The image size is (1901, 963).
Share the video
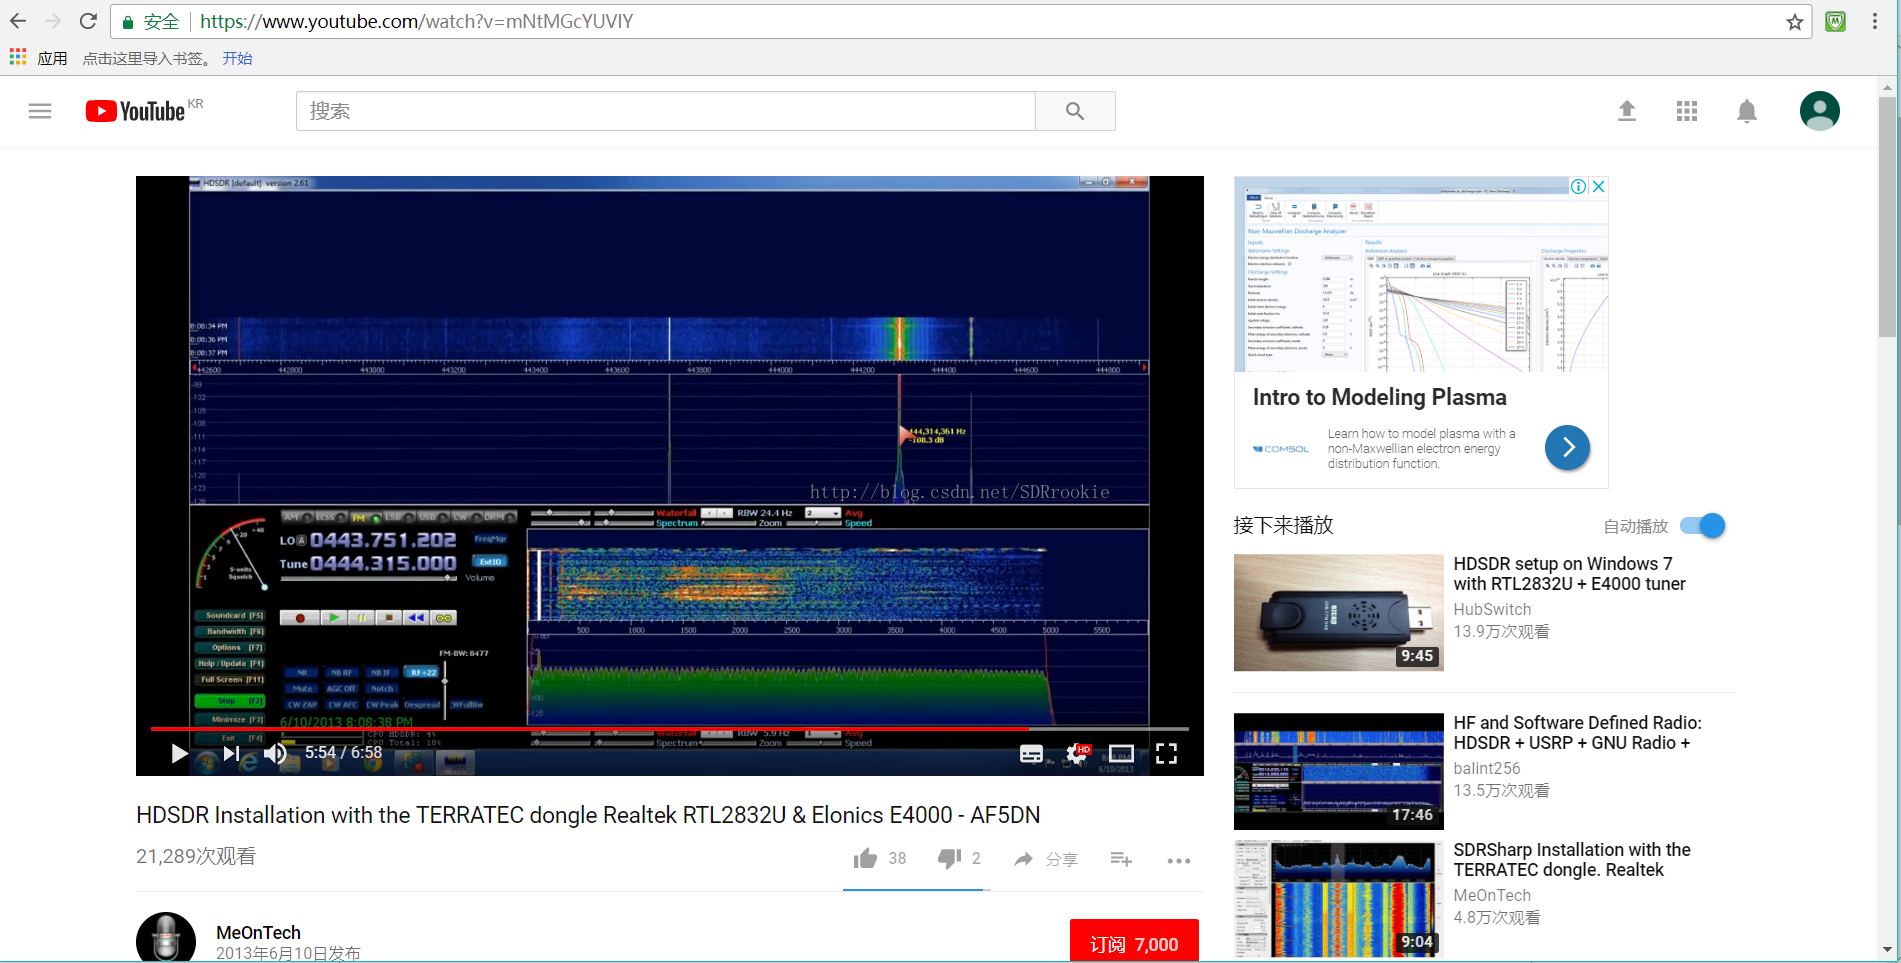(1045, 859)
